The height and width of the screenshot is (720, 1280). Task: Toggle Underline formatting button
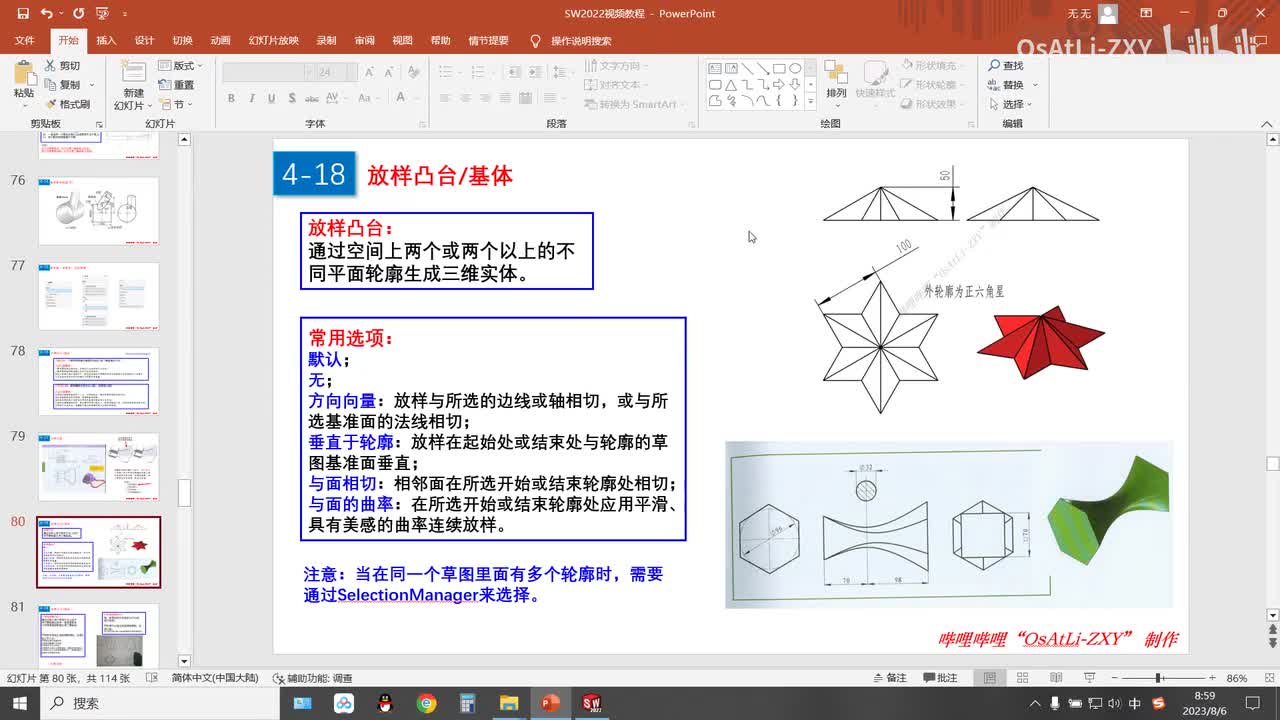pos(271,98)
